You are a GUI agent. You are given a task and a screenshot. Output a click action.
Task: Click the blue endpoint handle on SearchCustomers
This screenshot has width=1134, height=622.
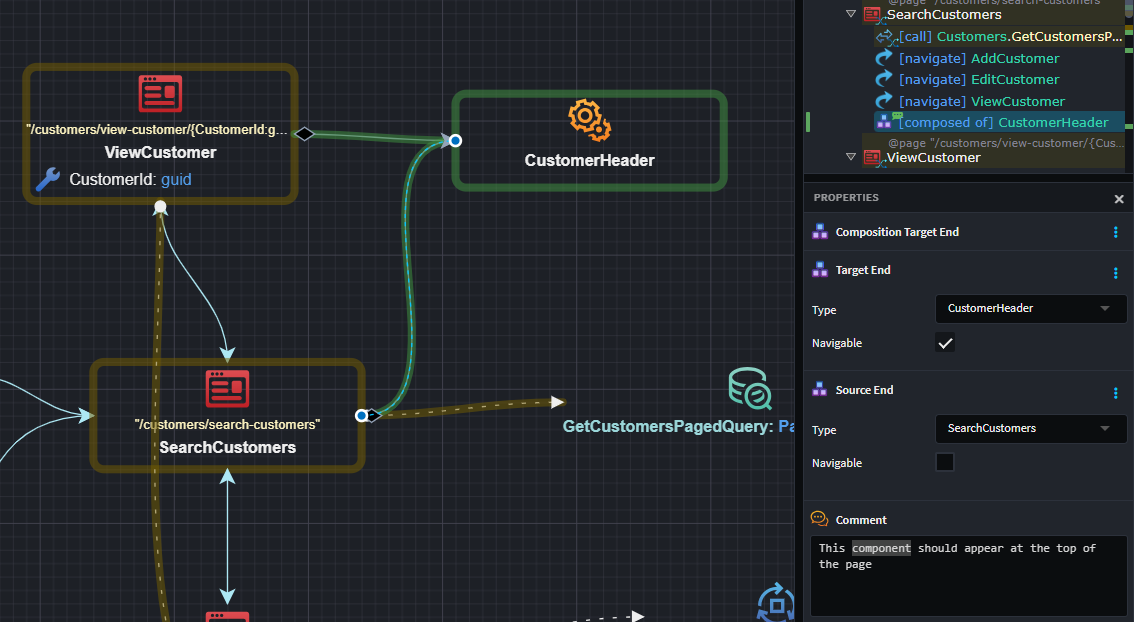point(362,415)
